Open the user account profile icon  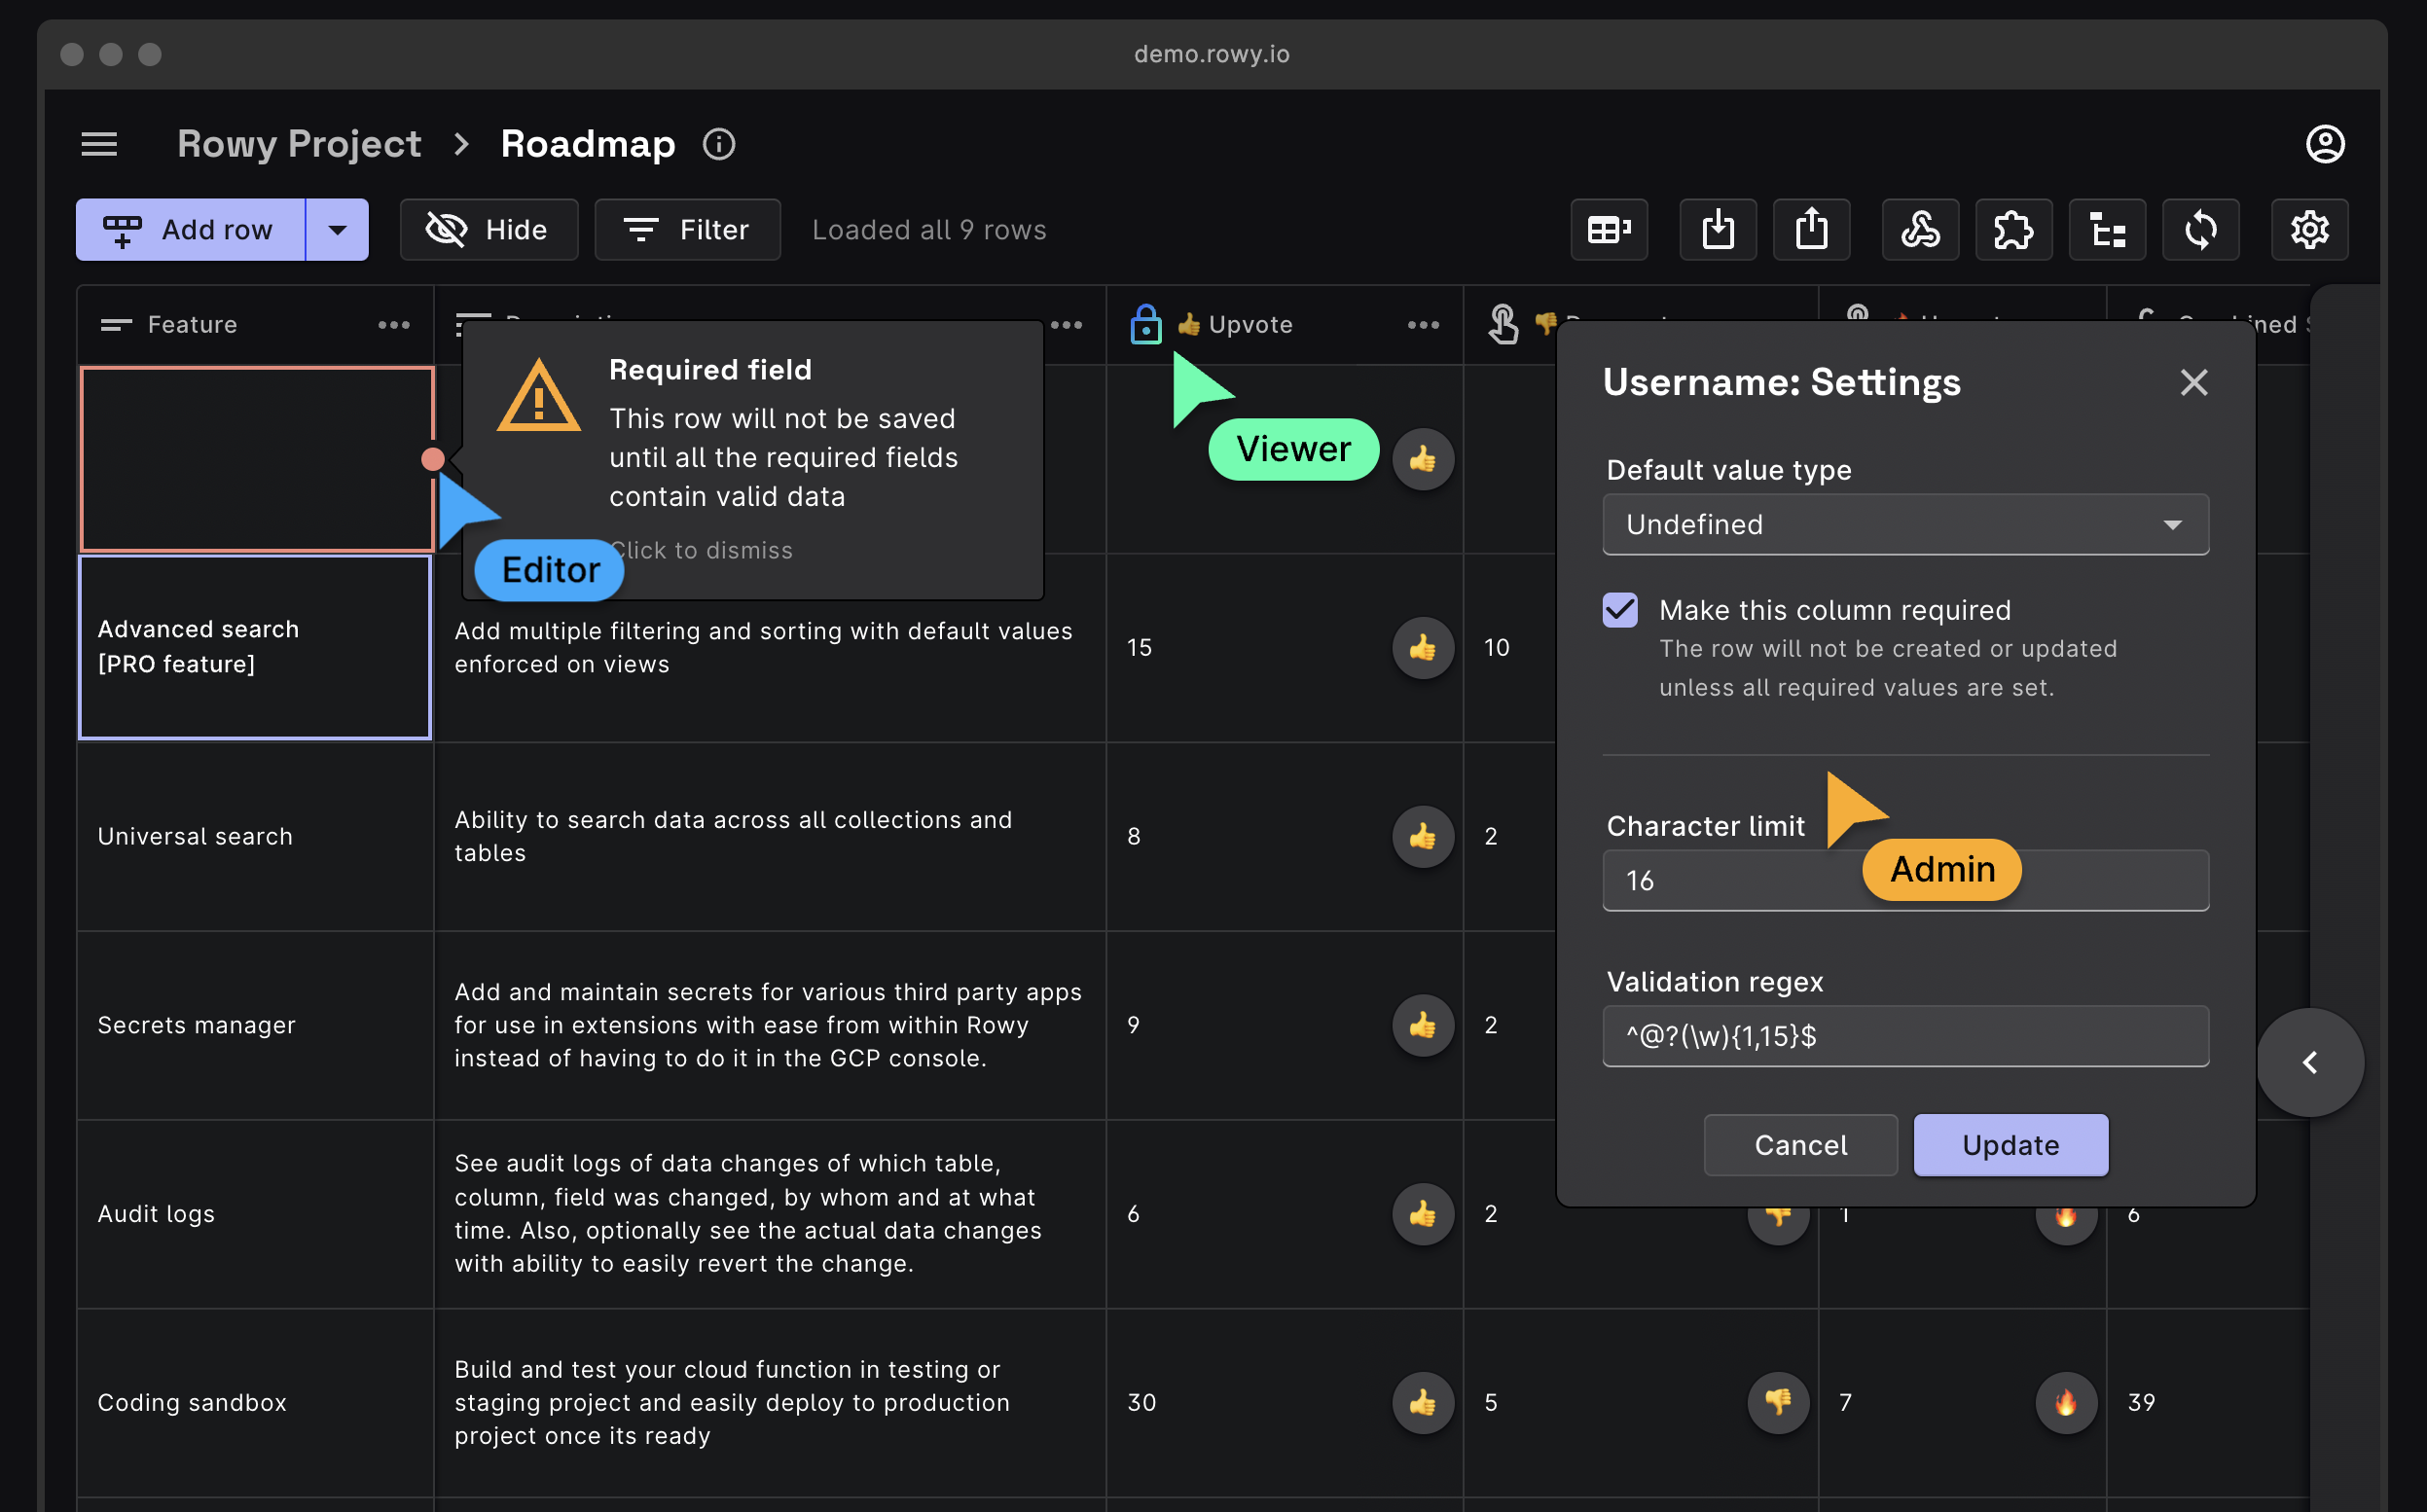(x=2324, y=144)
